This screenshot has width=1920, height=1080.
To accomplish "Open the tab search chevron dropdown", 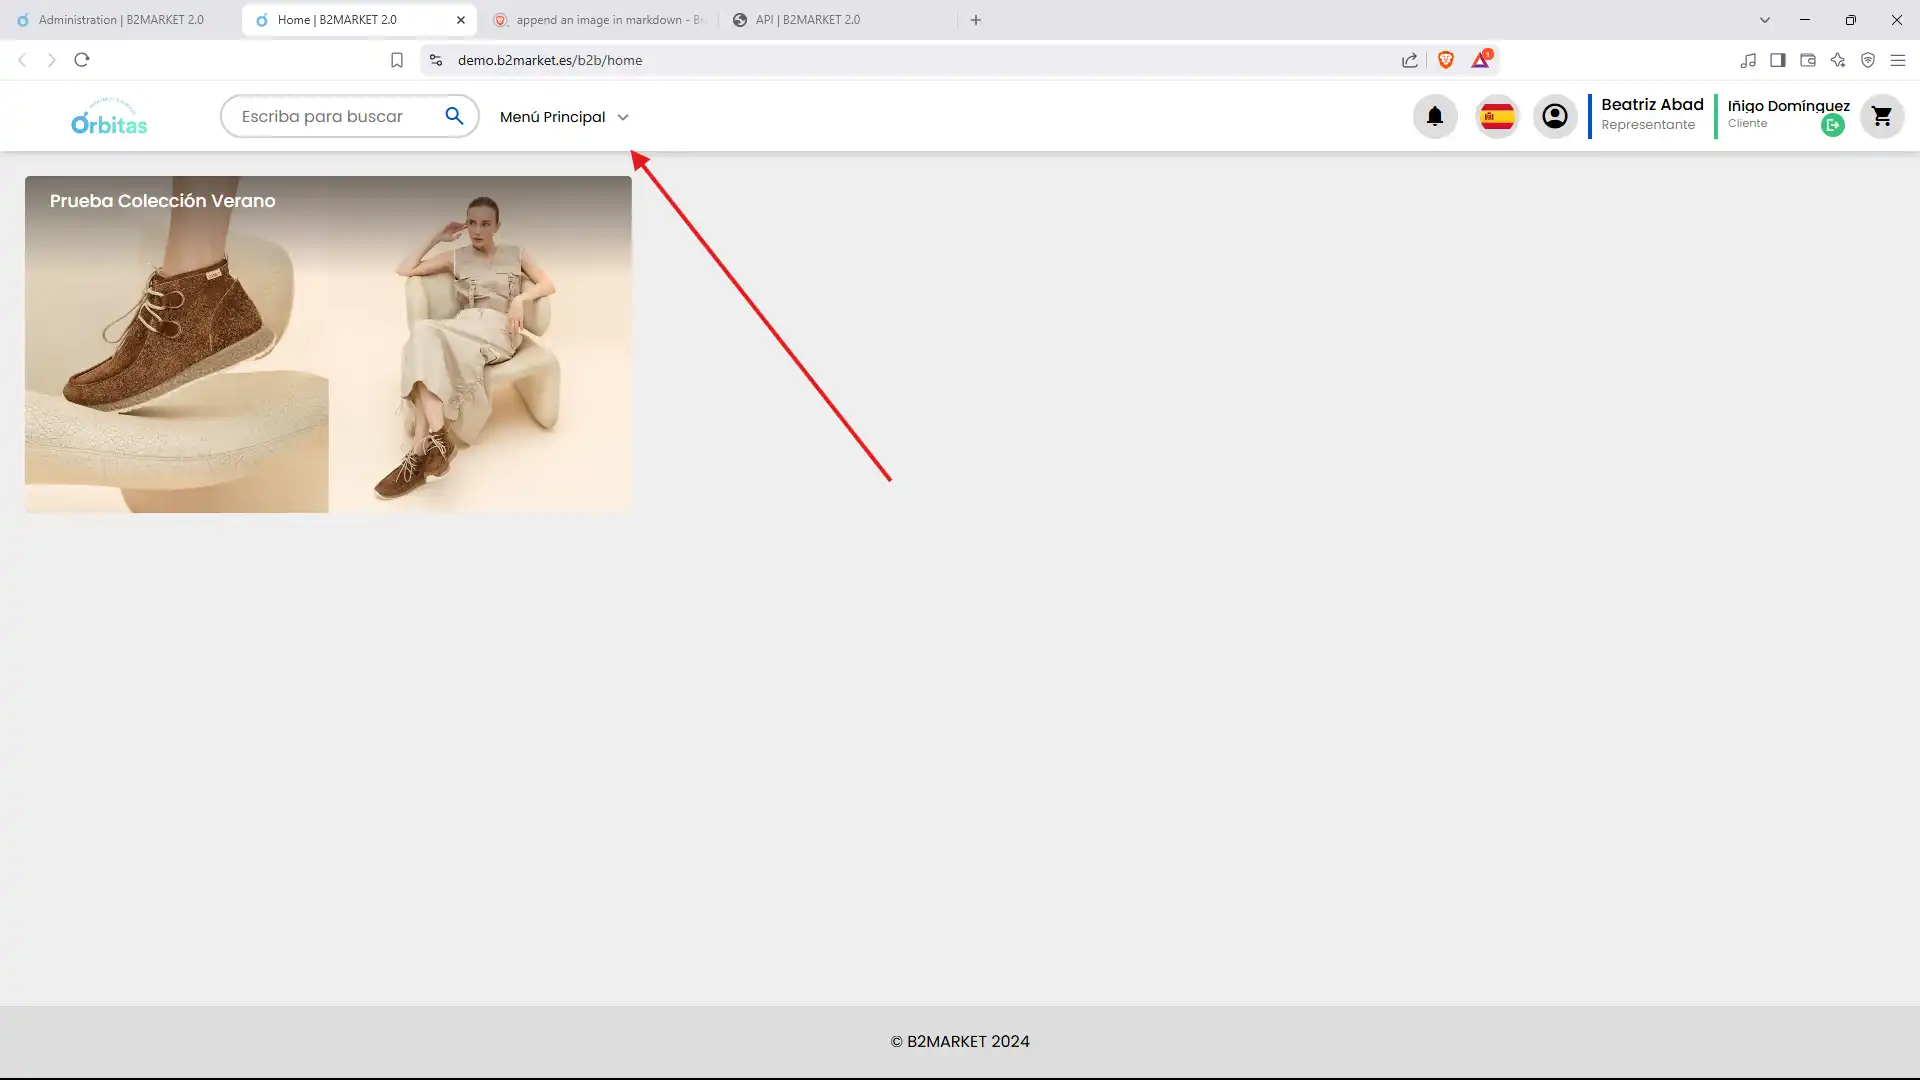I will pos(1764,20).
